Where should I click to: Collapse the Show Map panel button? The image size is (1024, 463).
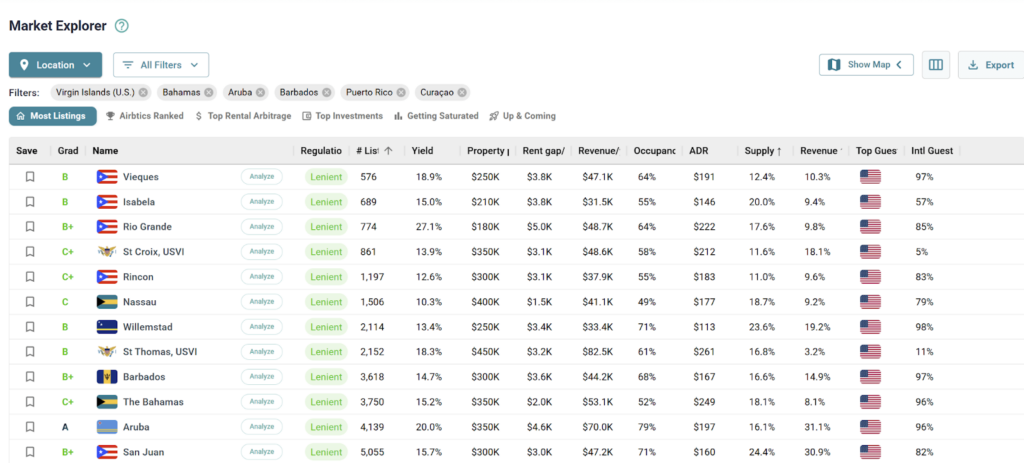tap(866, 65)
